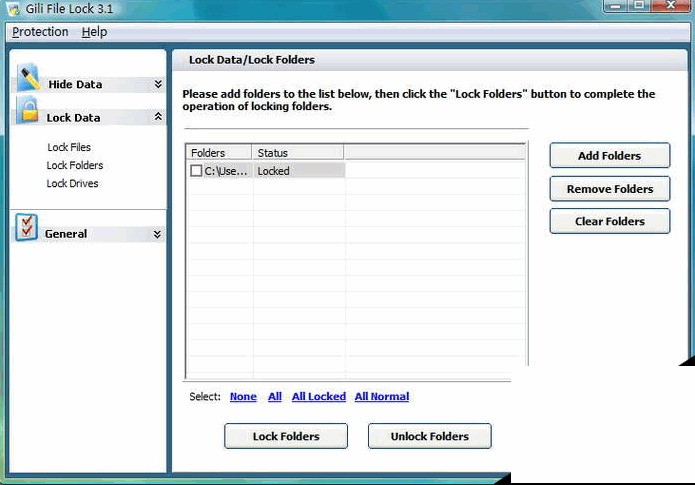Expand the Hide Data section chevron
695x485 pixels.
[158, 84]
